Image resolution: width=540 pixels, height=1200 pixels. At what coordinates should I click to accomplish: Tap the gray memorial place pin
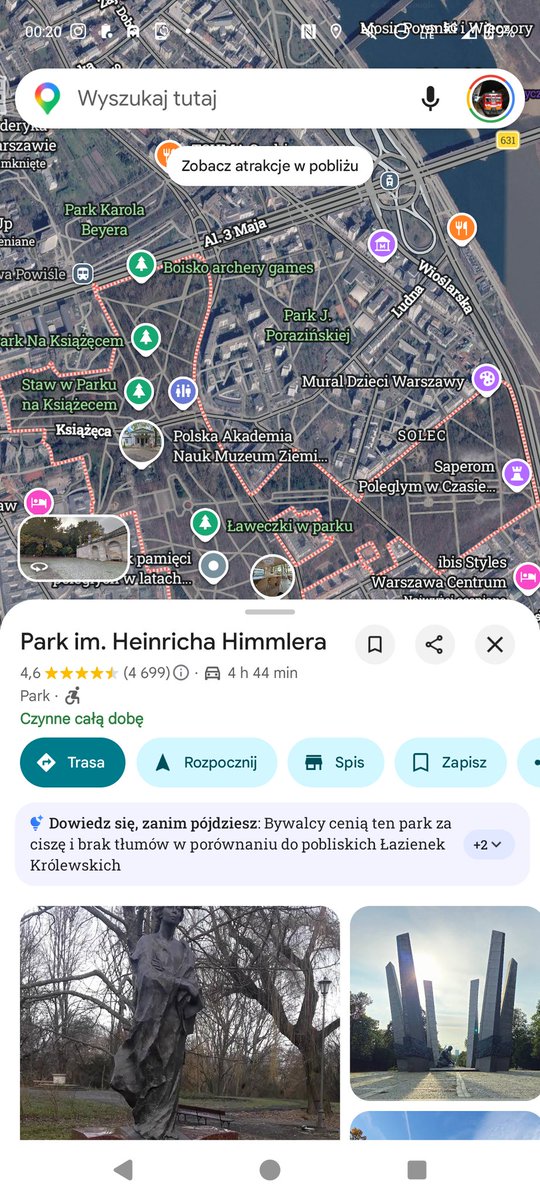coord(212,567)
